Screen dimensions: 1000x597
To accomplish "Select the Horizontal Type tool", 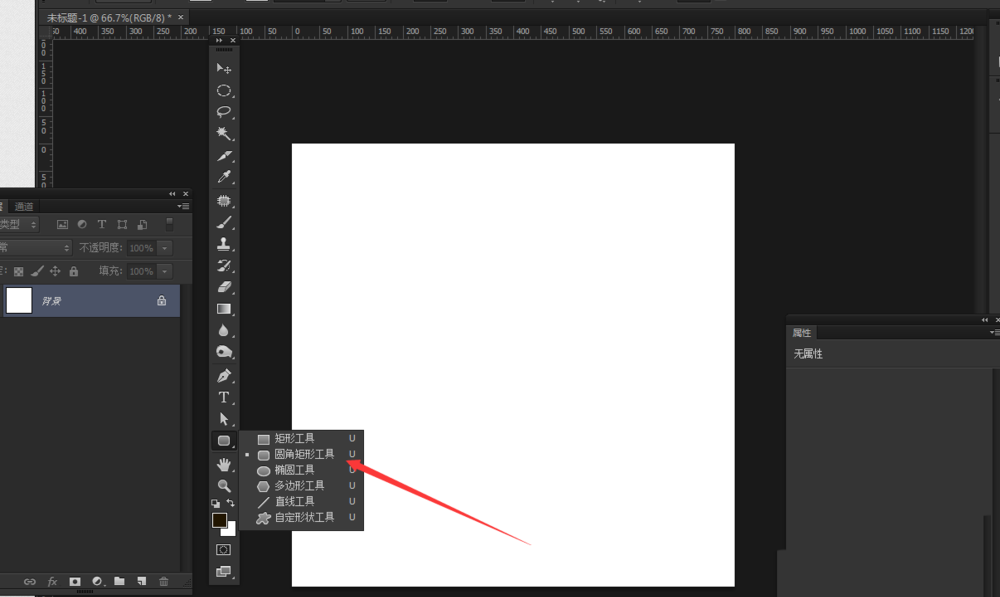I will point(224,397).
